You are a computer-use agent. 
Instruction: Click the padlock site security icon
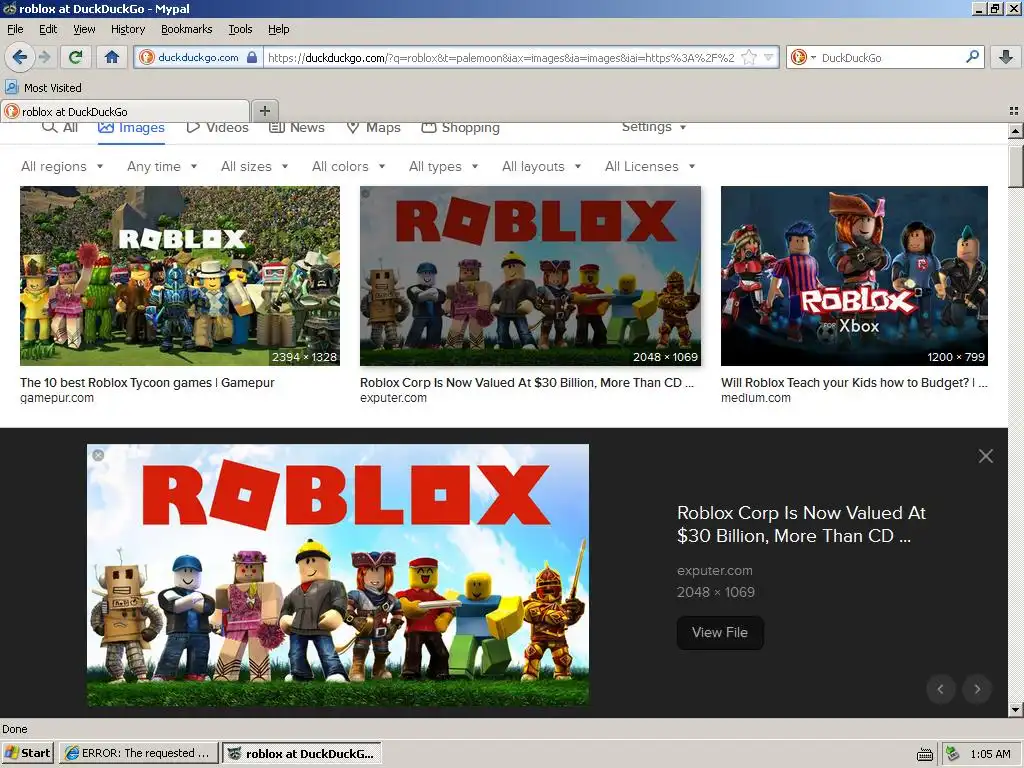click(252, 57)
